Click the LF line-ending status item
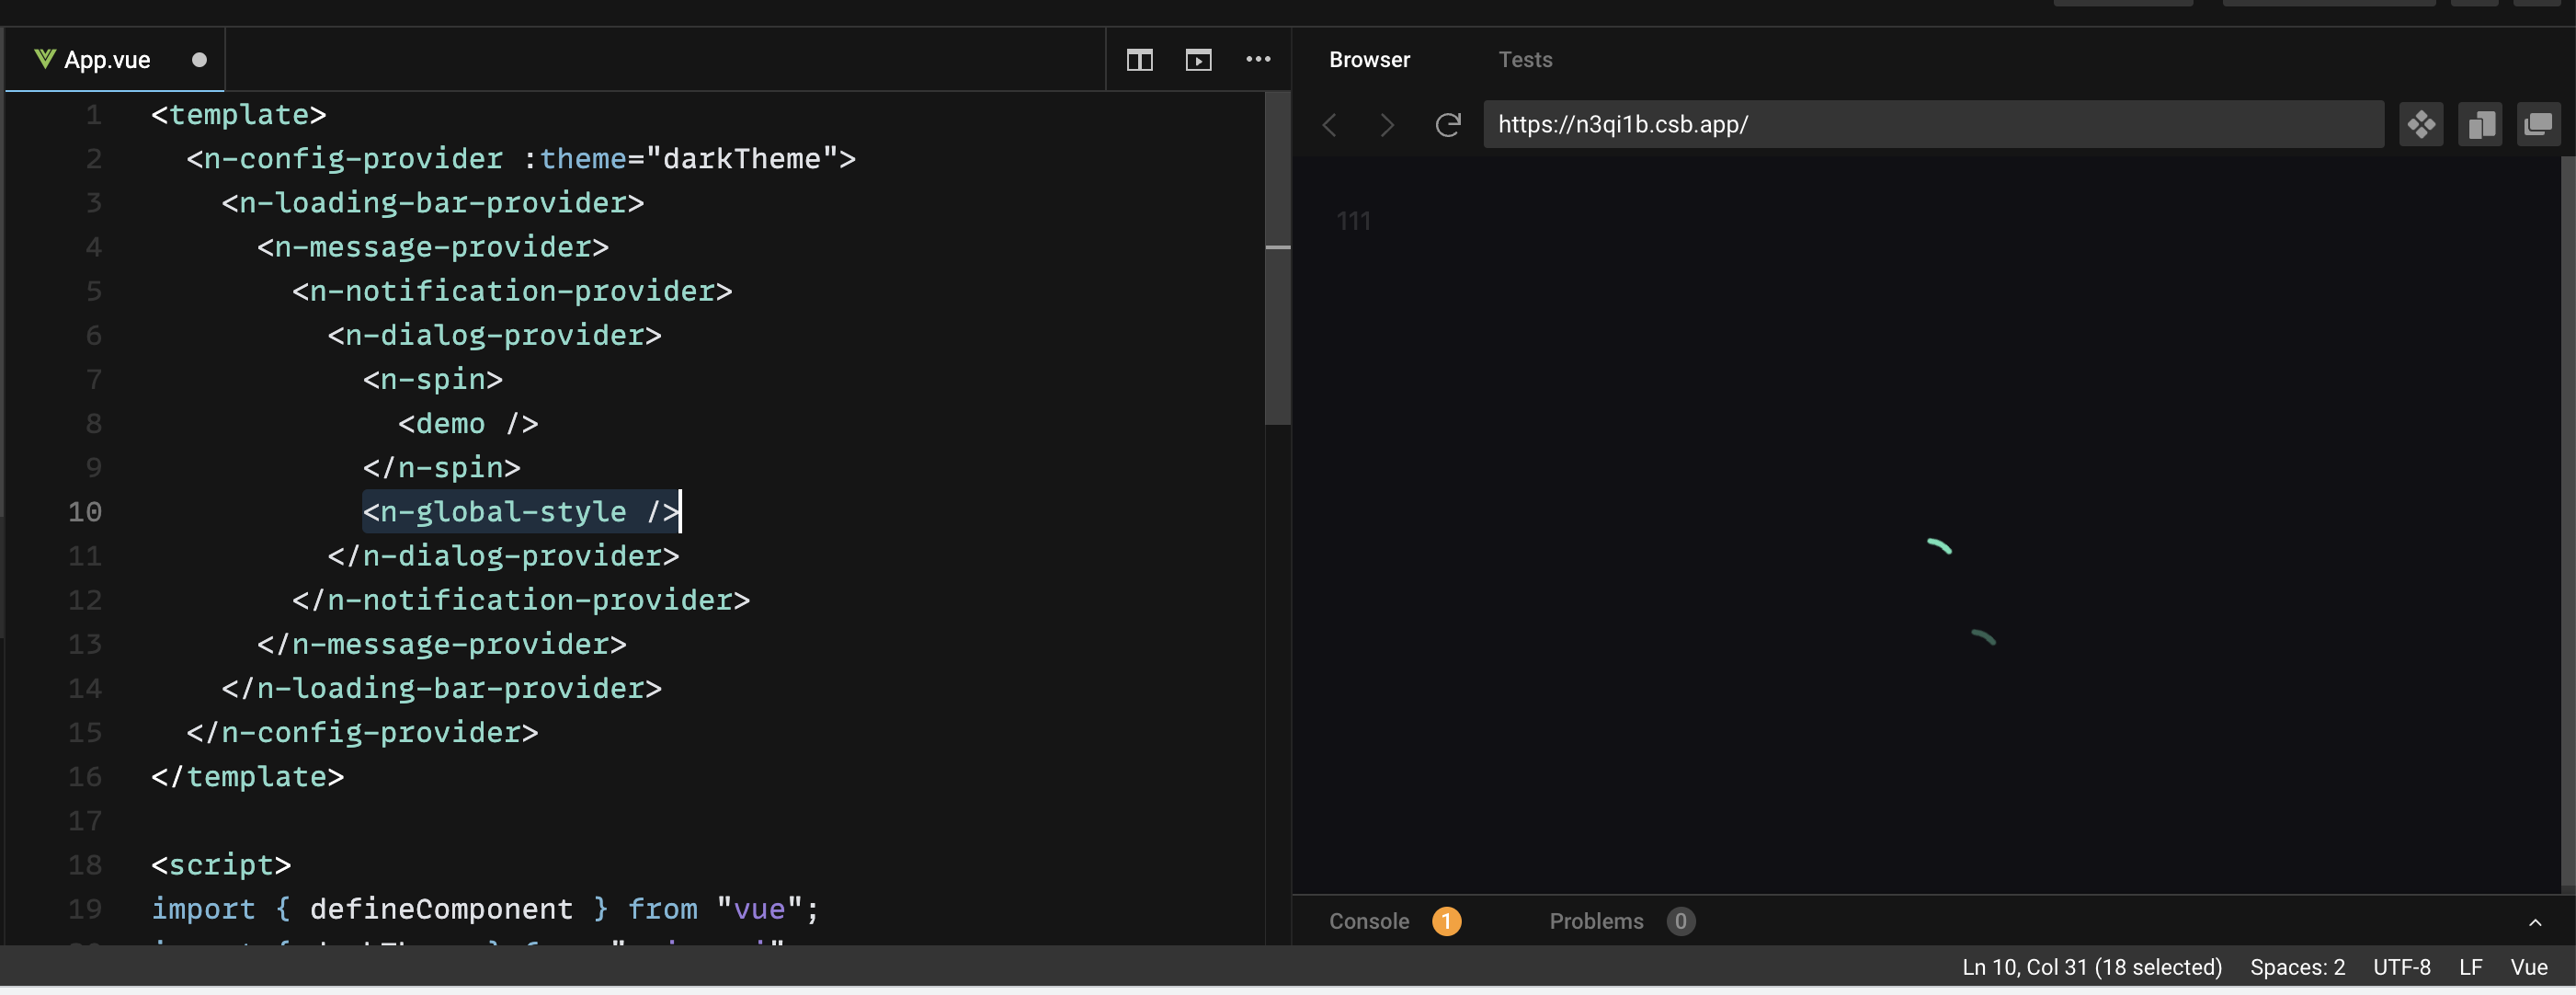This screenshot has height=995, width=2576. 2470,967
